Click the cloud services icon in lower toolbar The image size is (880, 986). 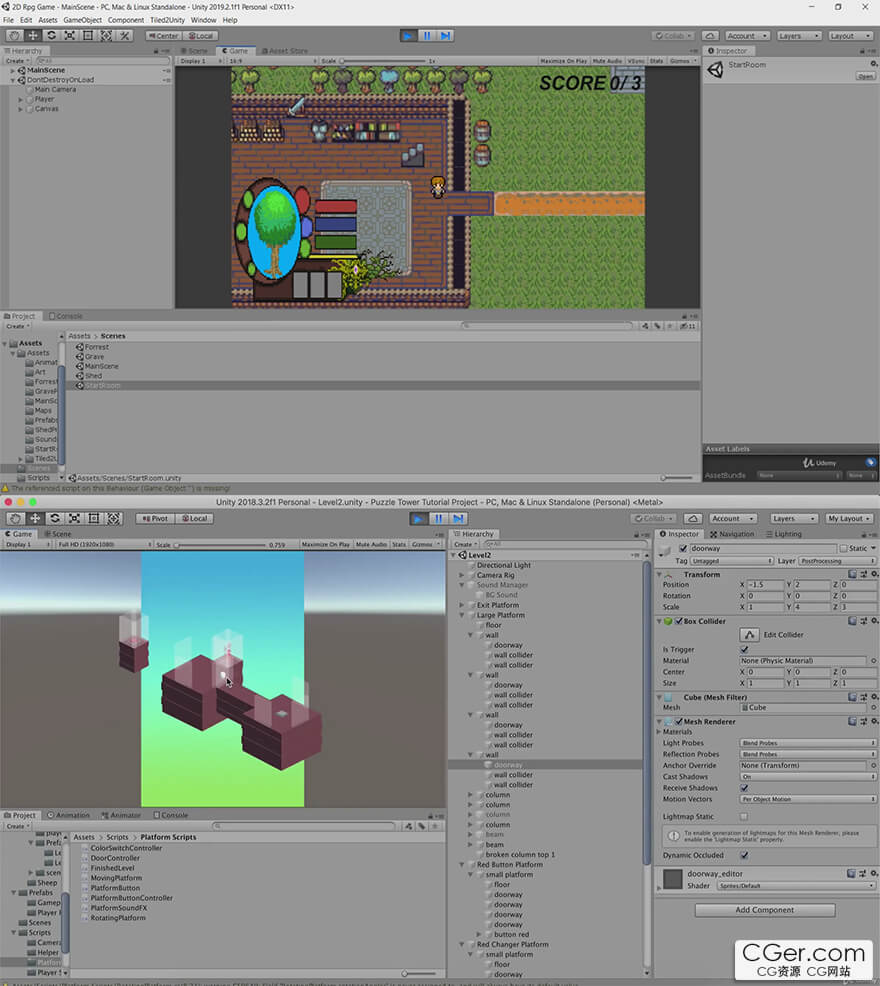click(693, 519)
